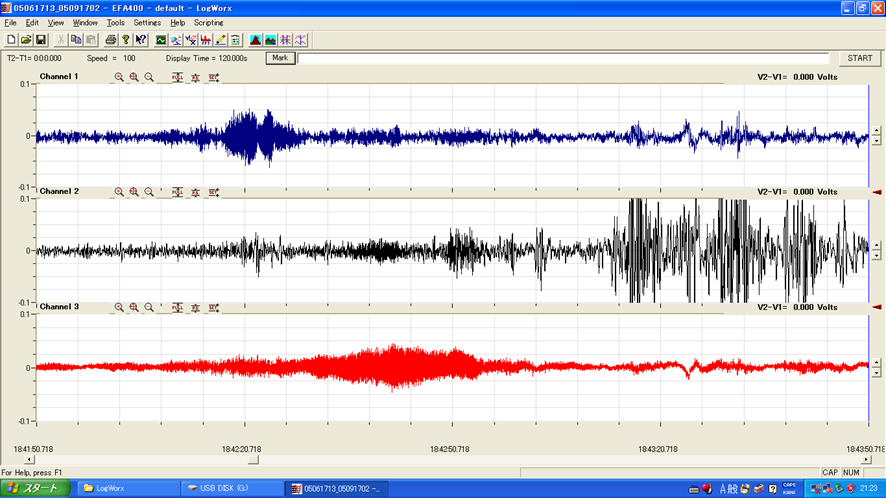Image resolution: width=886 pixels, height=498 pixels.
Task: Click the mark text input field
Action: pyautogui.click(x=563, y=58)
